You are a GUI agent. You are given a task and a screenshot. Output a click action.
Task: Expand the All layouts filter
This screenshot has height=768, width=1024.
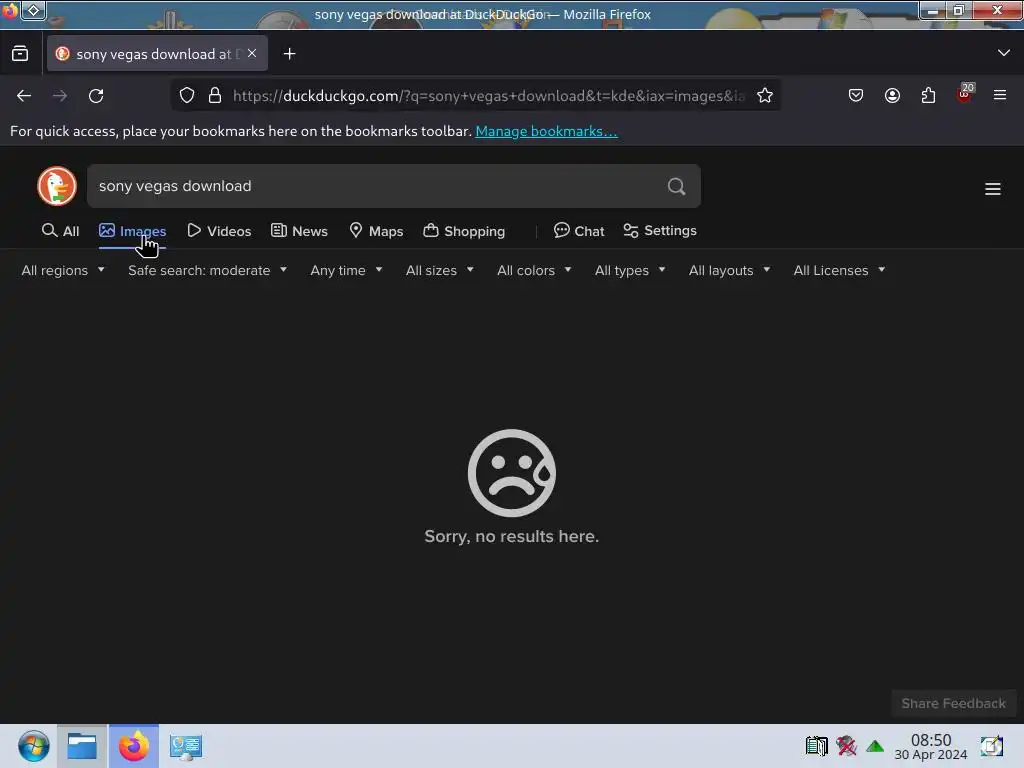coord(729,270)
